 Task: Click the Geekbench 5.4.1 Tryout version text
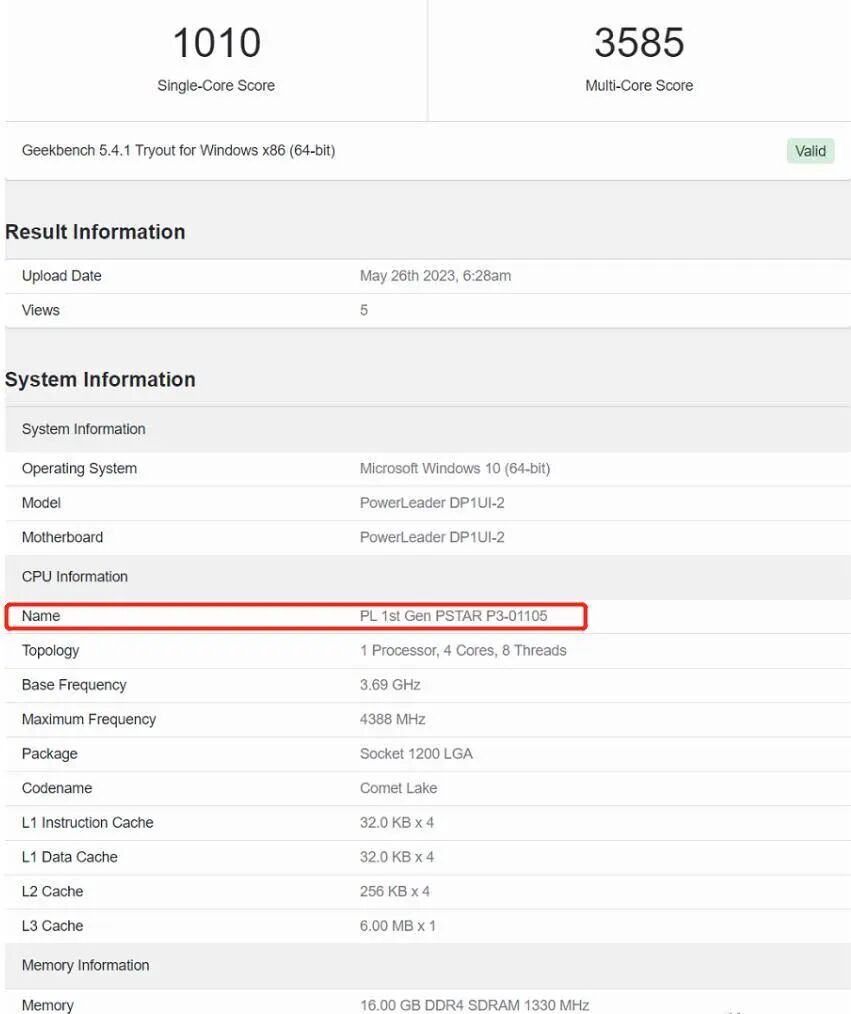pyautogui.click(x=178, y=151)
